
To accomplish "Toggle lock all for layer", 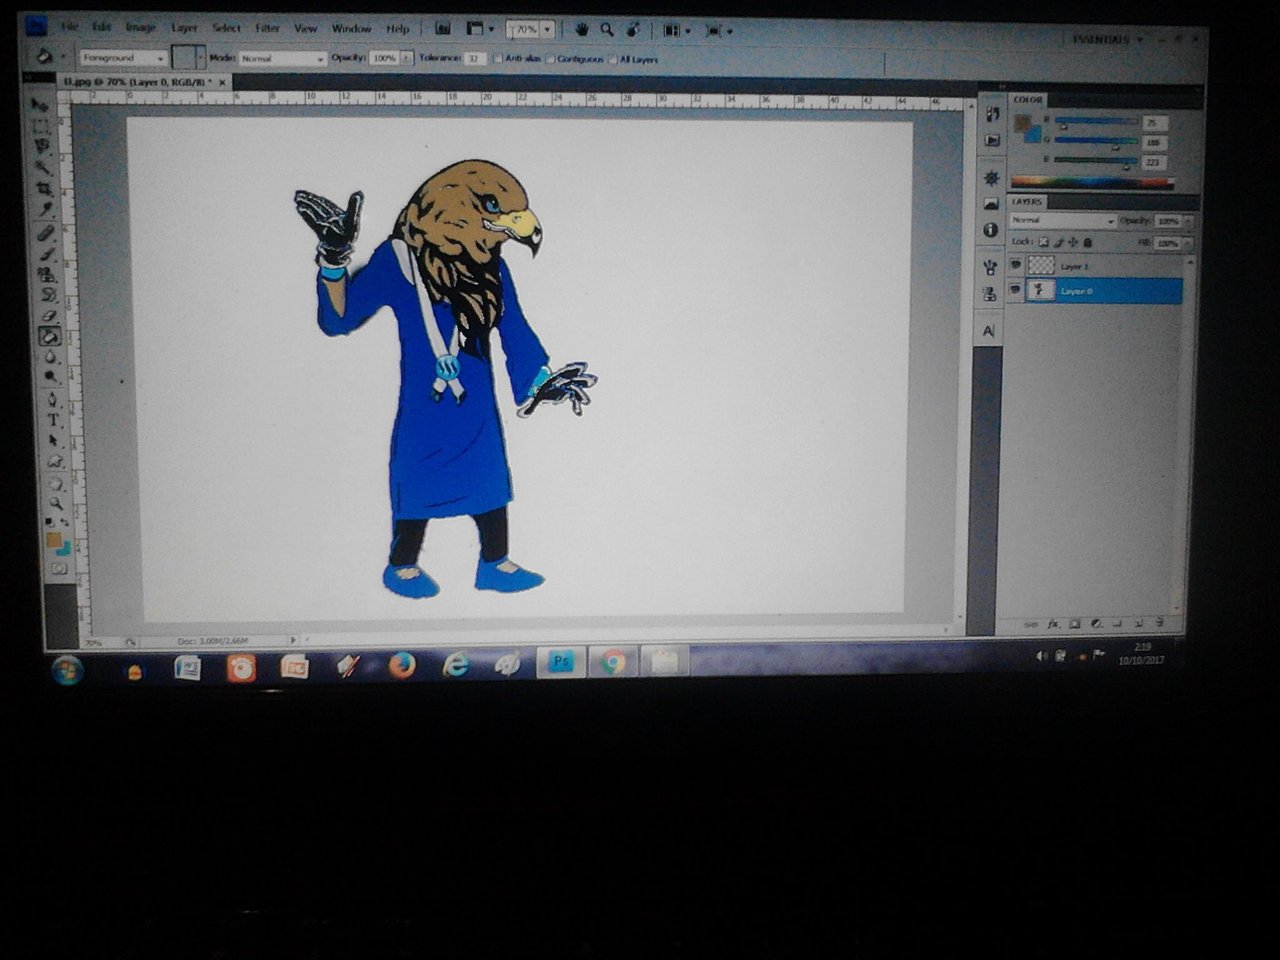I will [x=1088, y=242].
